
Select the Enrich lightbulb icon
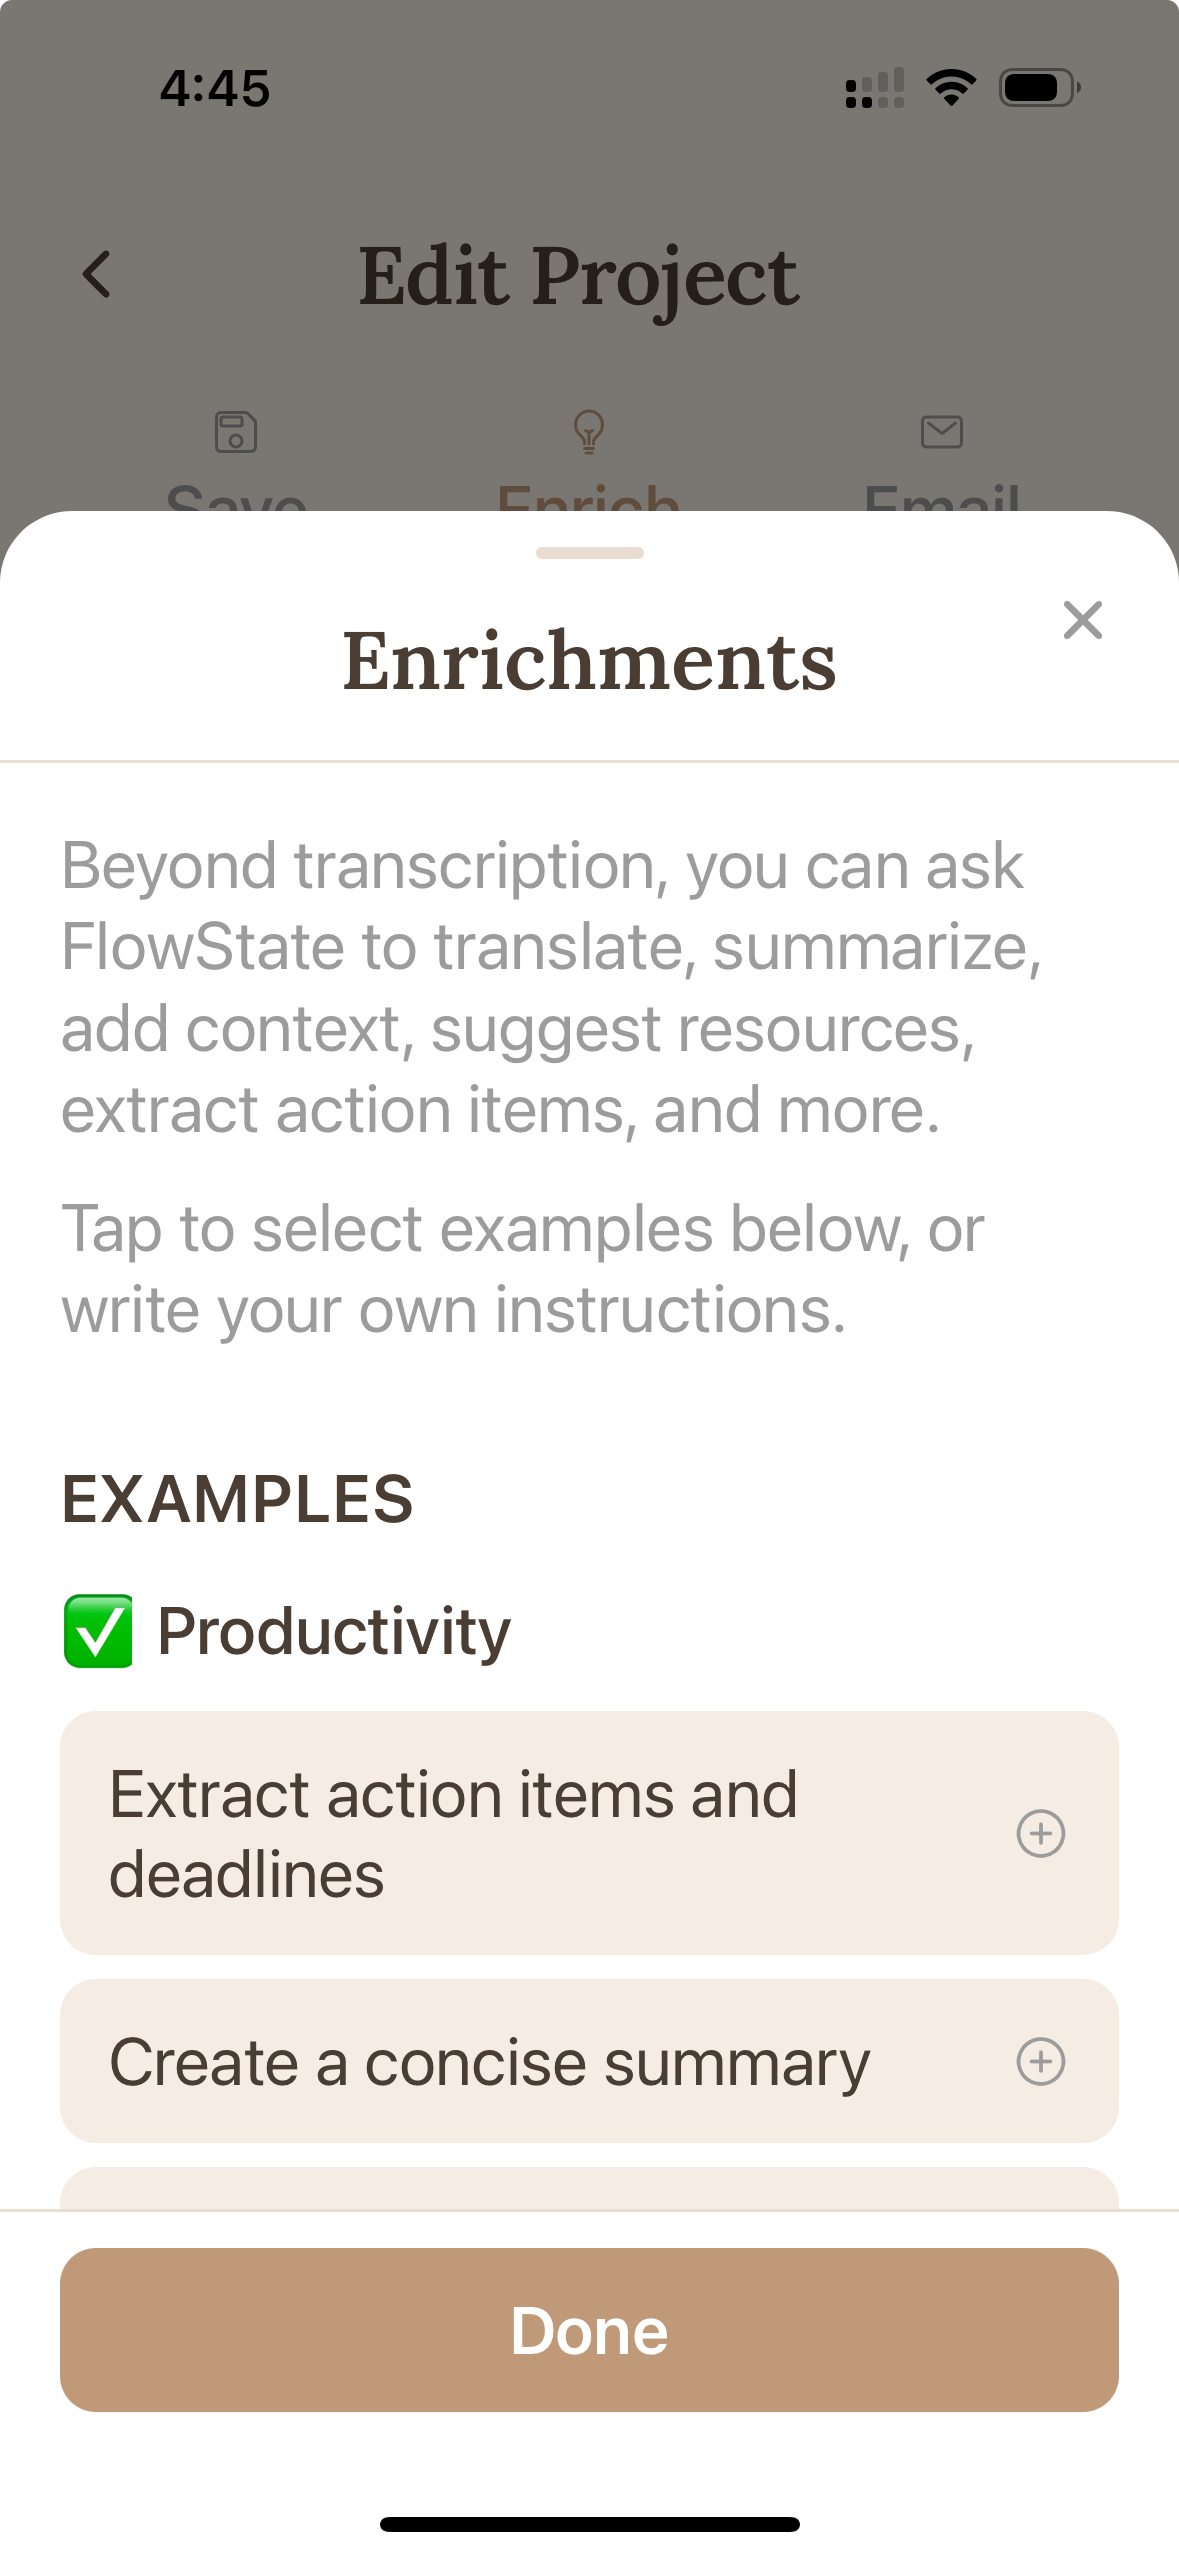(588, 432)
